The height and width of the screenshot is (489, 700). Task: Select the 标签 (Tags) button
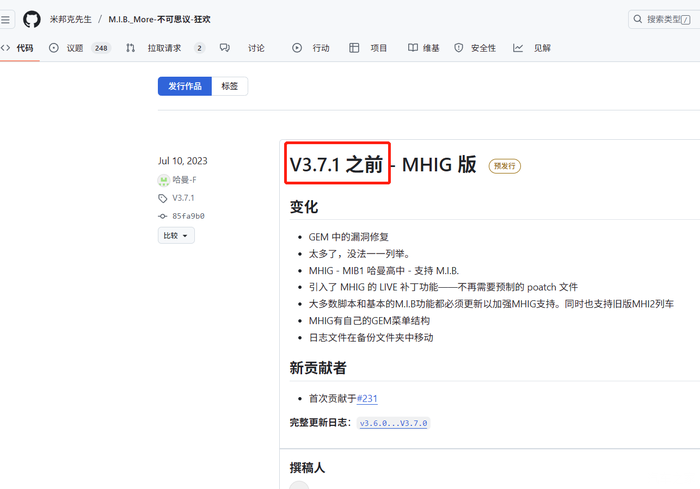(229, 87)
